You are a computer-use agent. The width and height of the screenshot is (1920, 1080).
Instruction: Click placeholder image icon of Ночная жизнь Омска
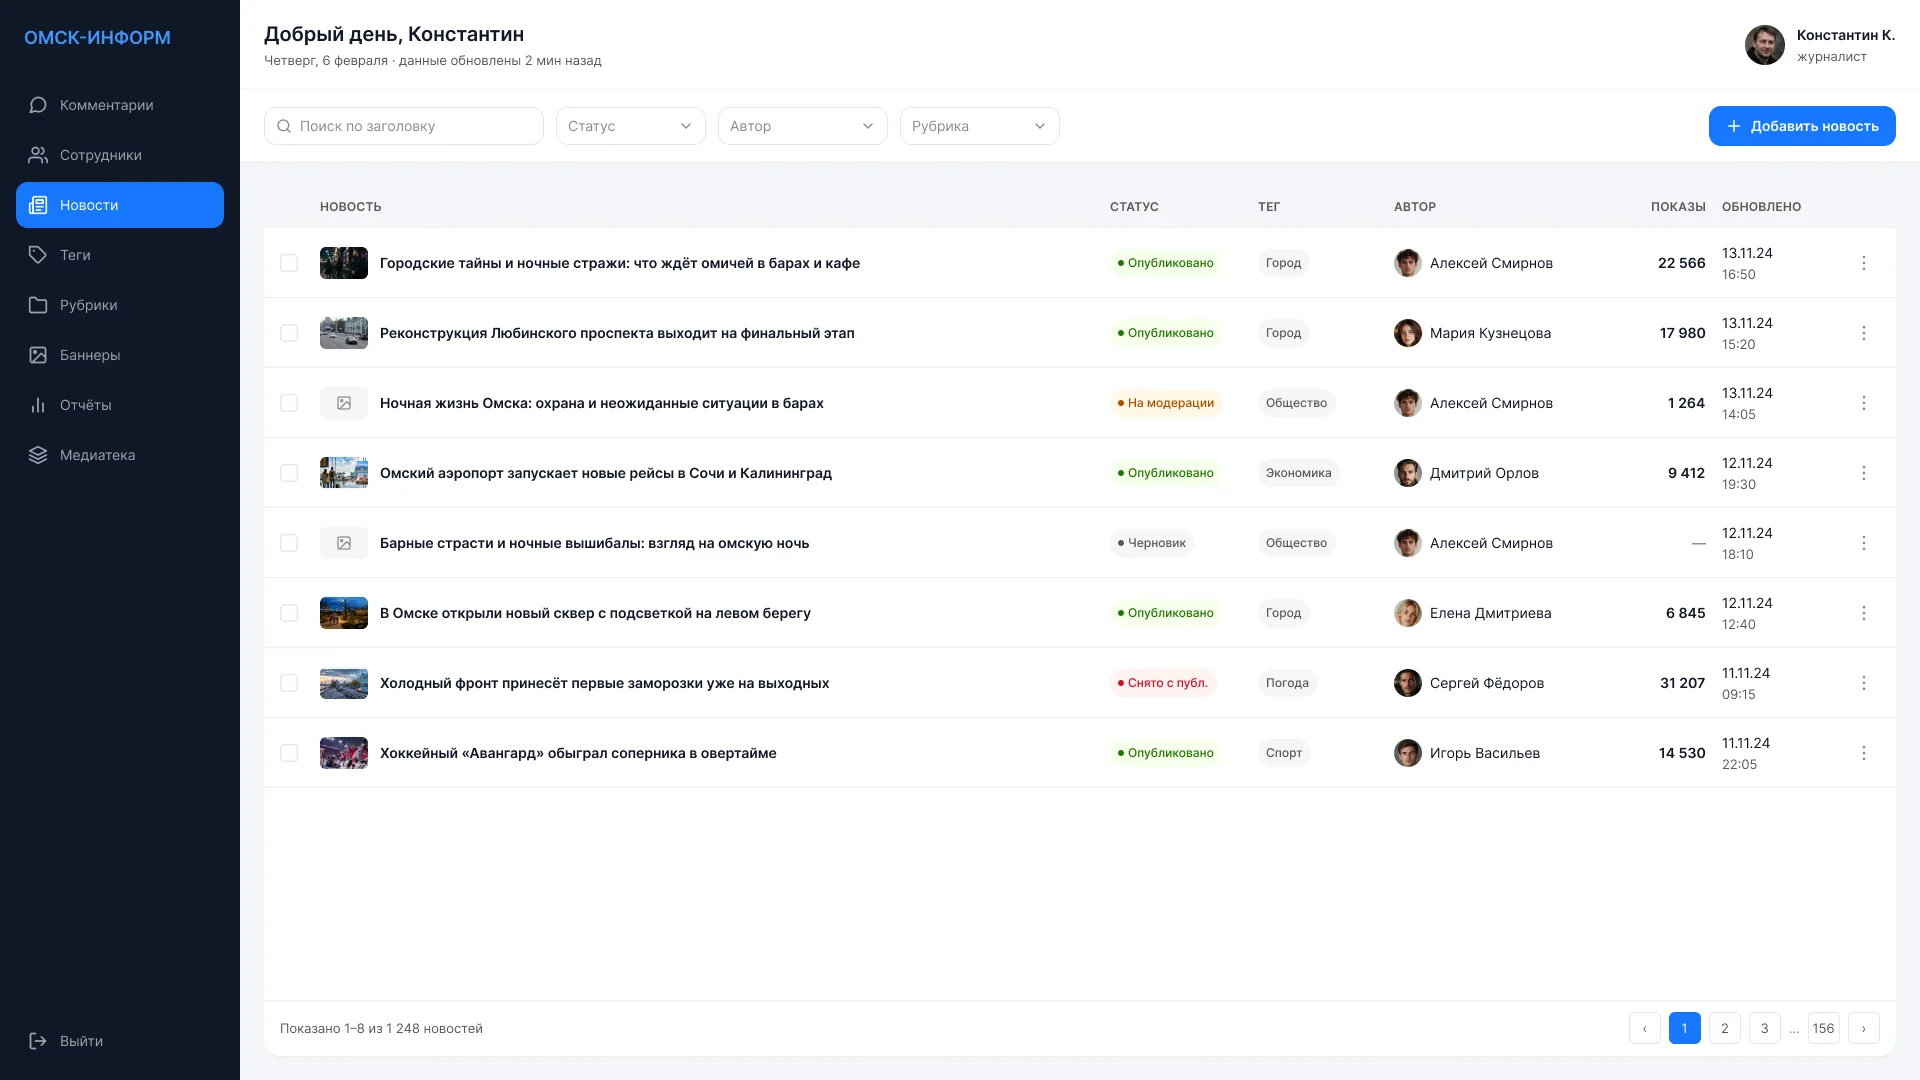coord(344,403)
